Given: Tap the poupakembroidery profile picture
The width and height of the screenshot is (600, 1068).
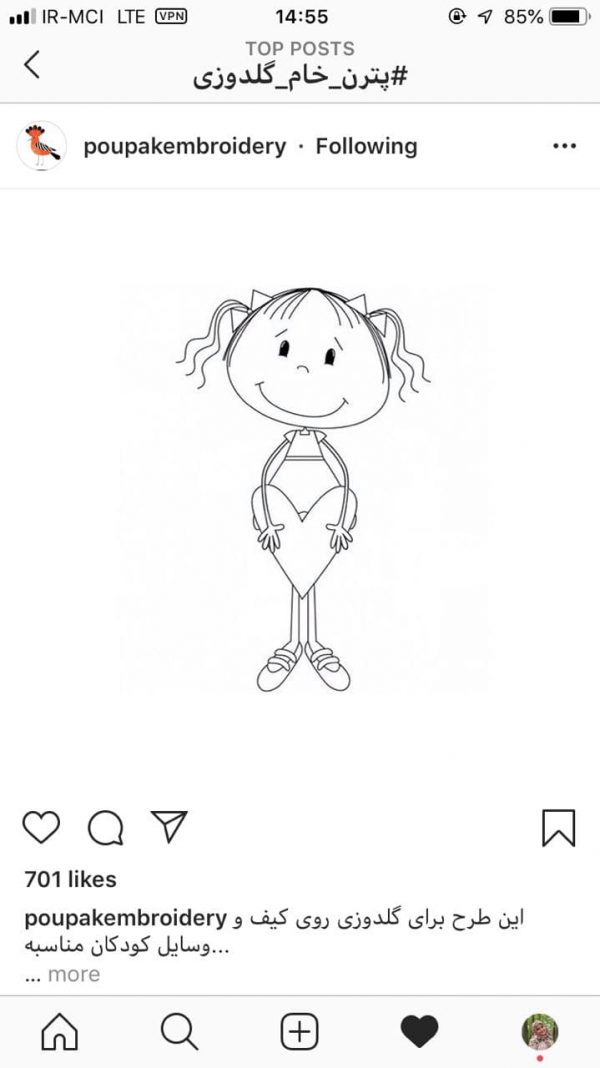Looking at the screenshot, I should click(42, 146).
